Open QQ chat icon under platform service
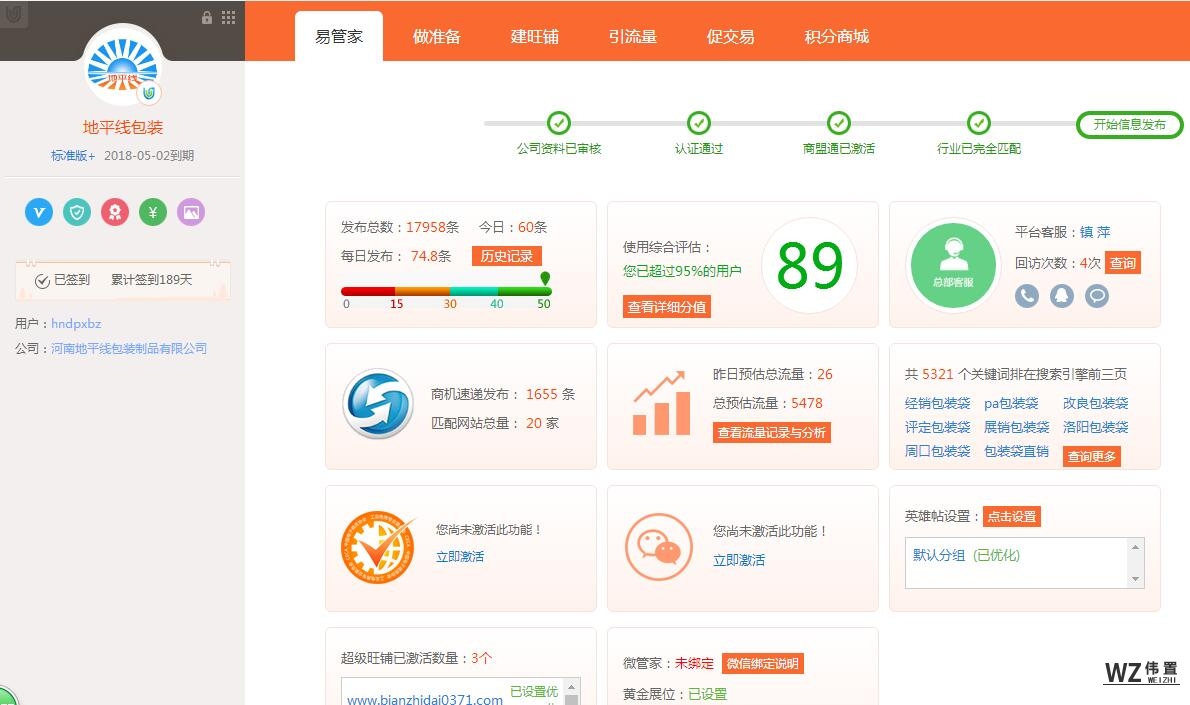 (x=1062, y=296)
